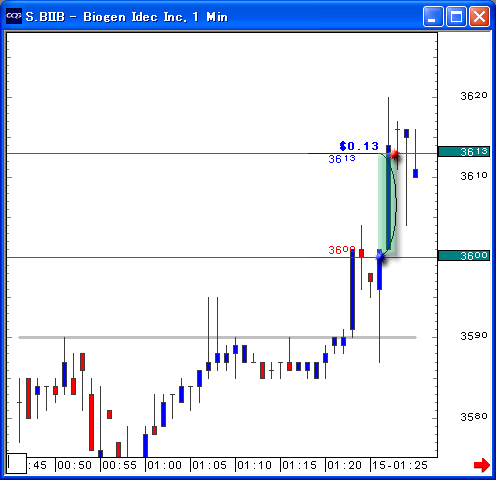Click the 15-01:25 time axis label
The image size is (496, 480).
(400, 465)
